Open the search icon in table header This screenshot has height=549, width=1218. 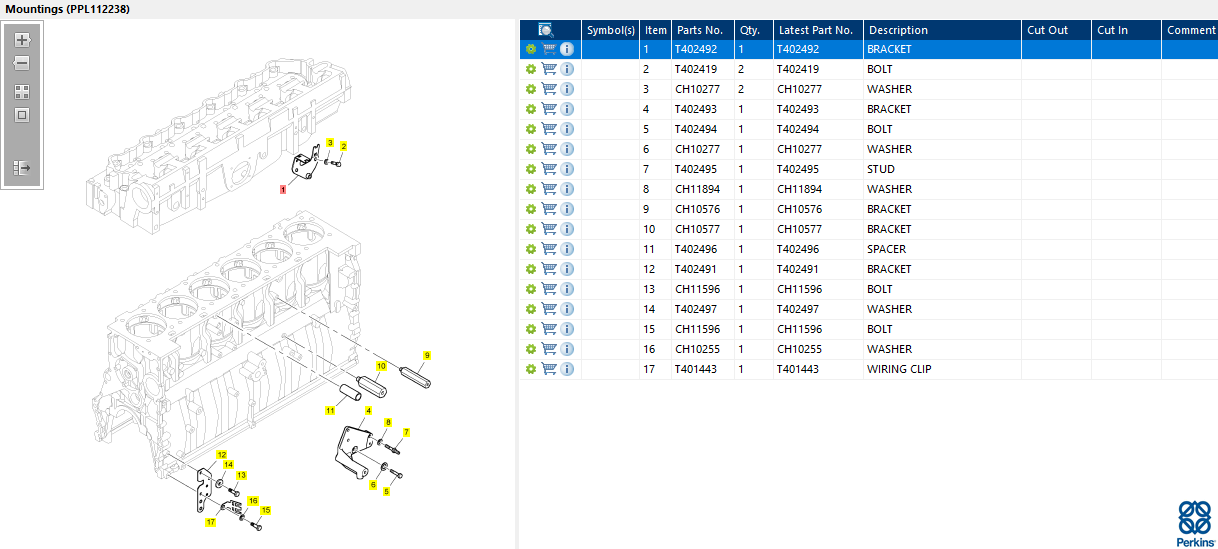[546, 30]
